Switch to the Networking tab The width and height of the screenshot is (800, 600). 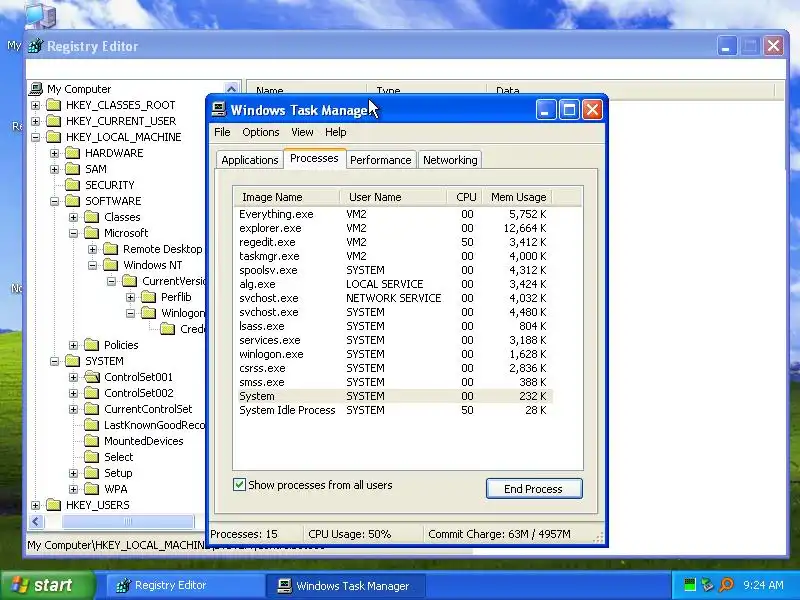(450, 160)
